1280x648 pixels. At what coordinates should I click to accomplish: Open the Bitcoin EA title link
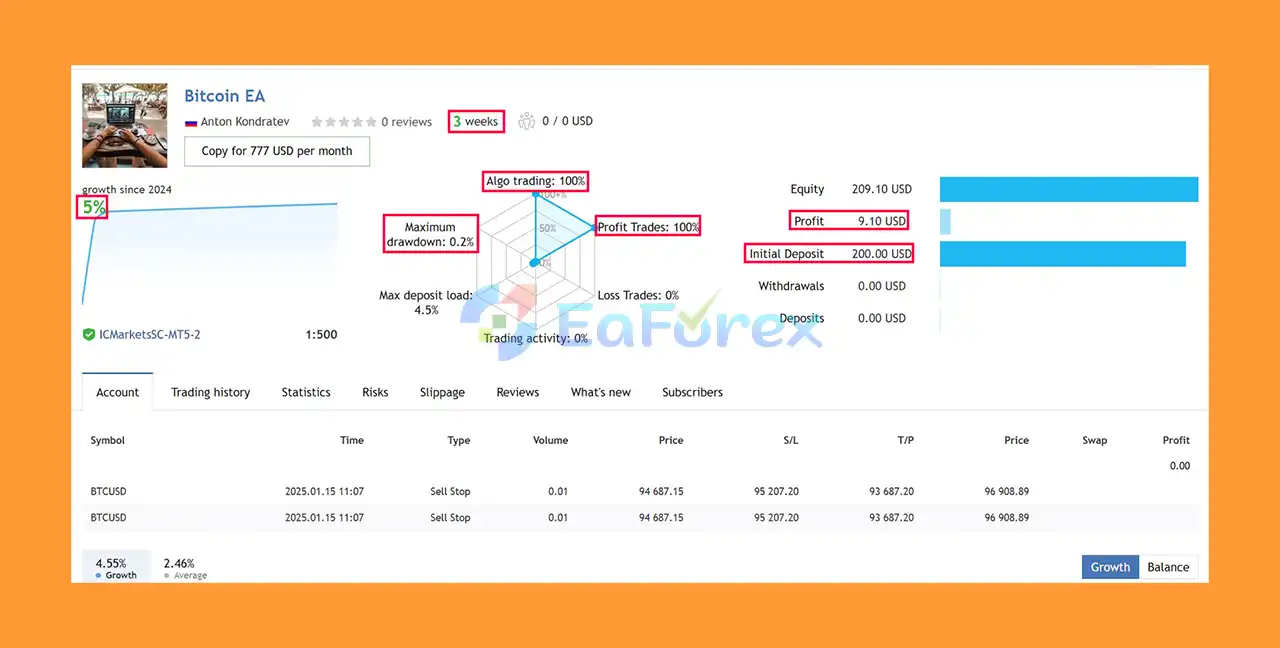pos(225,96)
